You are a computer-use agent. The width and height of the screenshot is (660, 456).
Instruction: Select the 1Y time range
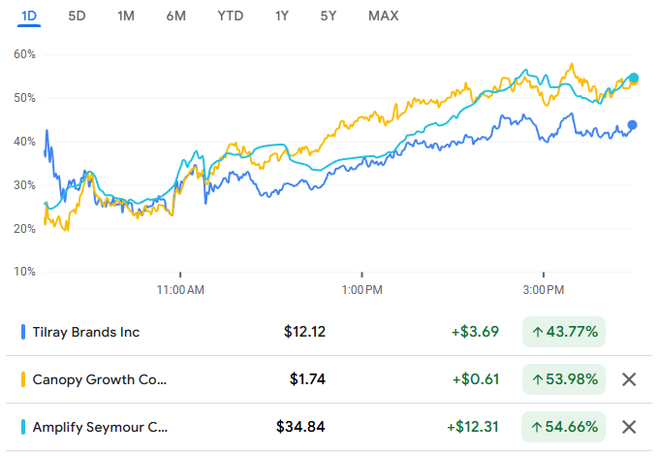(x=284, y=16)
